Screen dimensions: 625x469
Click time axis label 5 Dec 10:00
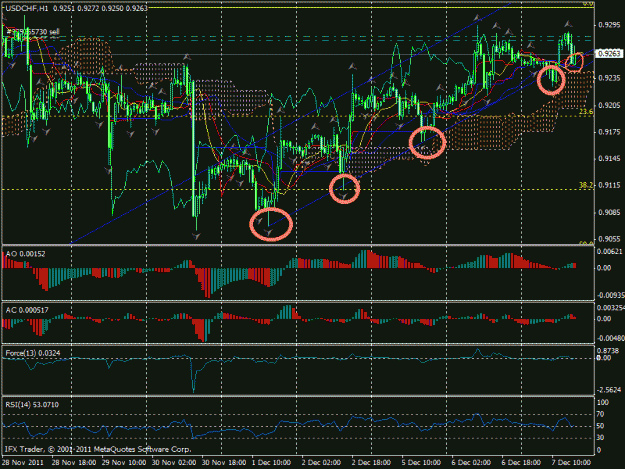pyautogui.click(x=421, y=463)
